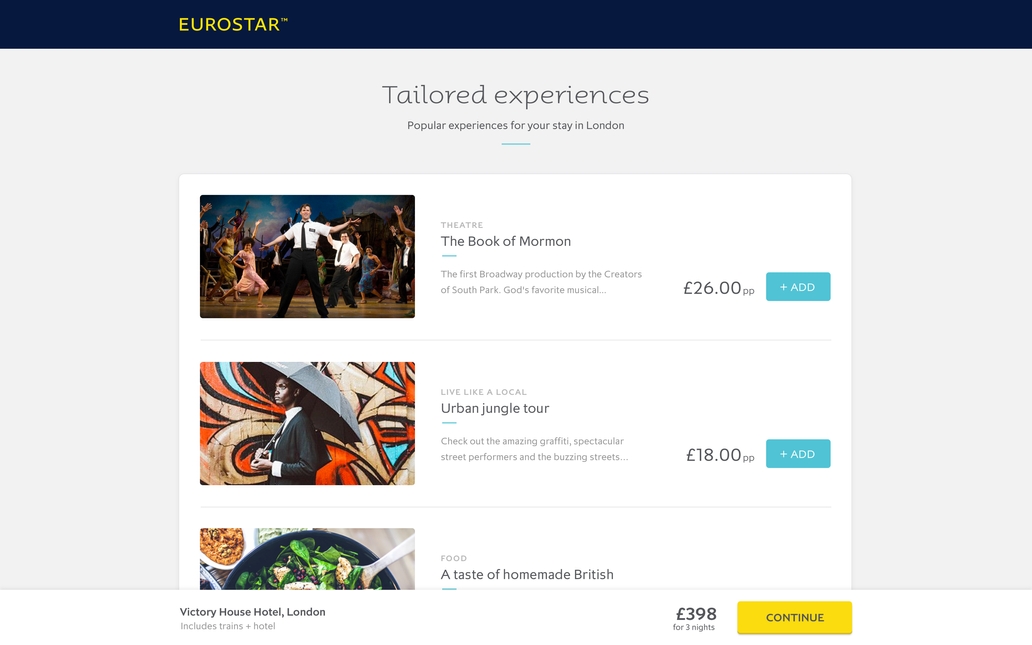This screenshot has height=645, width=1032.
Task: Click the £26.00 pp price
Action: (719, 288)
